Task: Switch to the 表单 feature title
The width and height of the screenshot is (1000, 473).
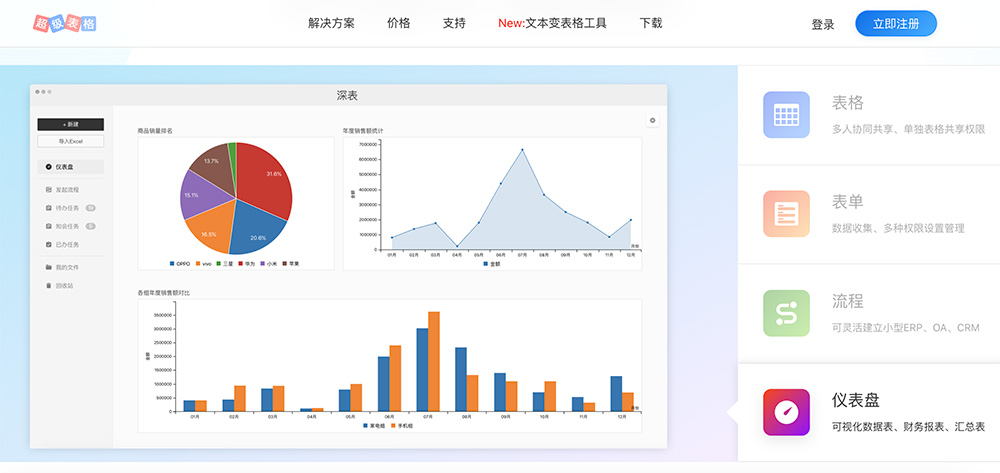Action: pyautogui.click(x=848, y=202)
